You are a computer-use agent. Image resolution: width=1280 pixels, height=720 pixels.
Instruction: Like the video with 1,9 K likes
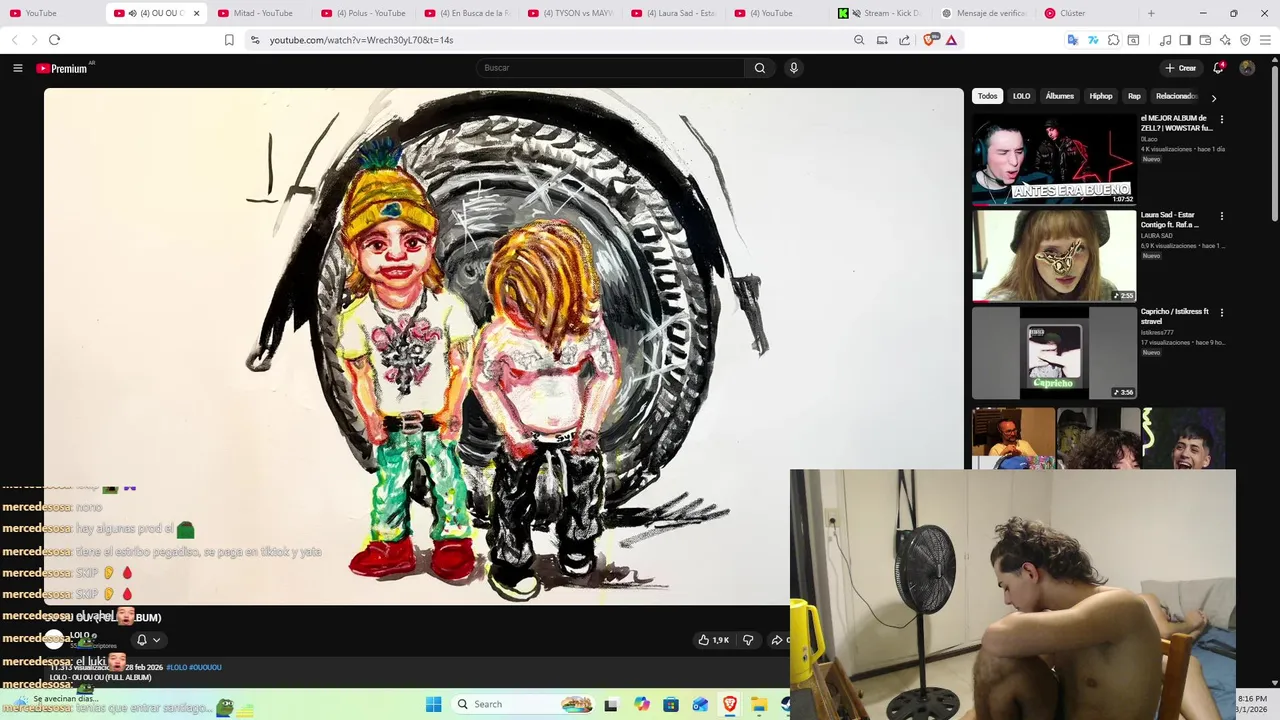point(714,640)
